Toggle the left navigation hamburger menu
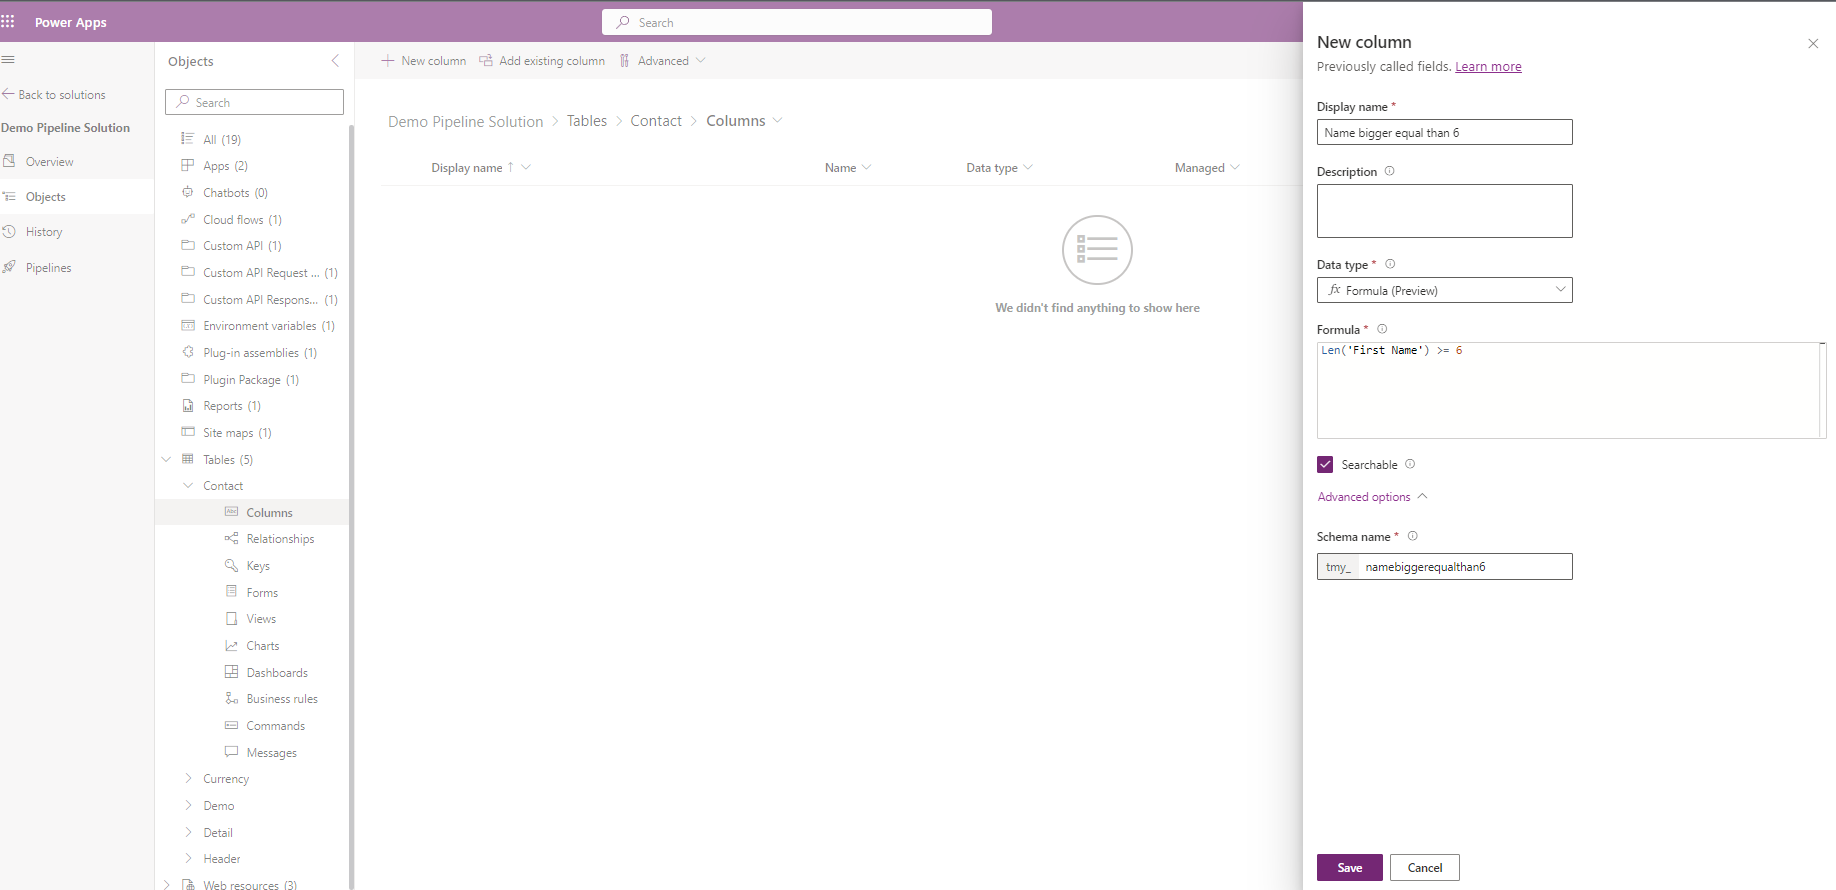Viewport: 1836px width, 890px height. tap(8, 60)
